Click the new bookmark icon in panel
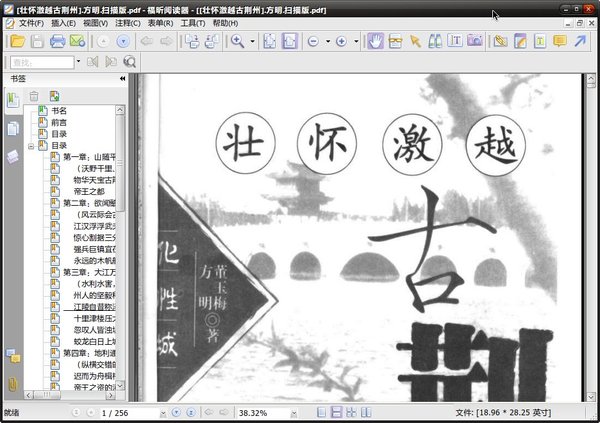This screenshot has width=600, height=423. (54, 96)
